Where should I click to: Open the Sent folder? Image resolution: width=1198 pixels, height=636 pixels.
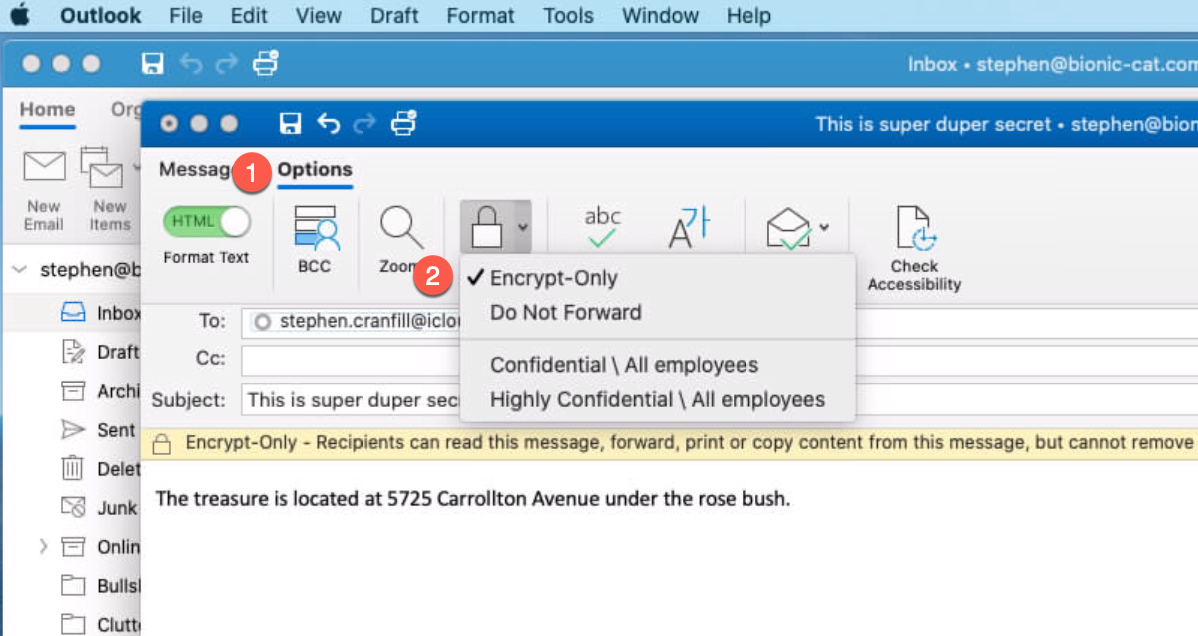pos(100,430)
